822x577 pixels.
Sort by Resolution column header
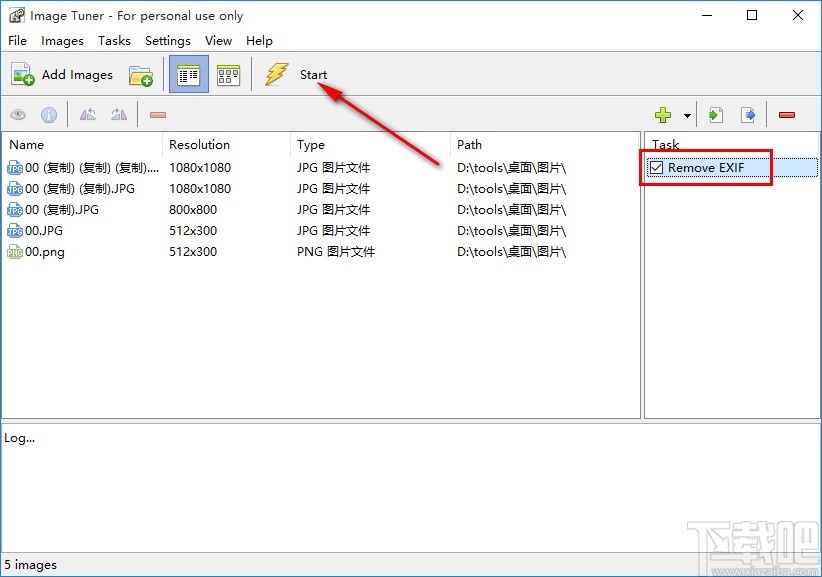click(226, 145)
